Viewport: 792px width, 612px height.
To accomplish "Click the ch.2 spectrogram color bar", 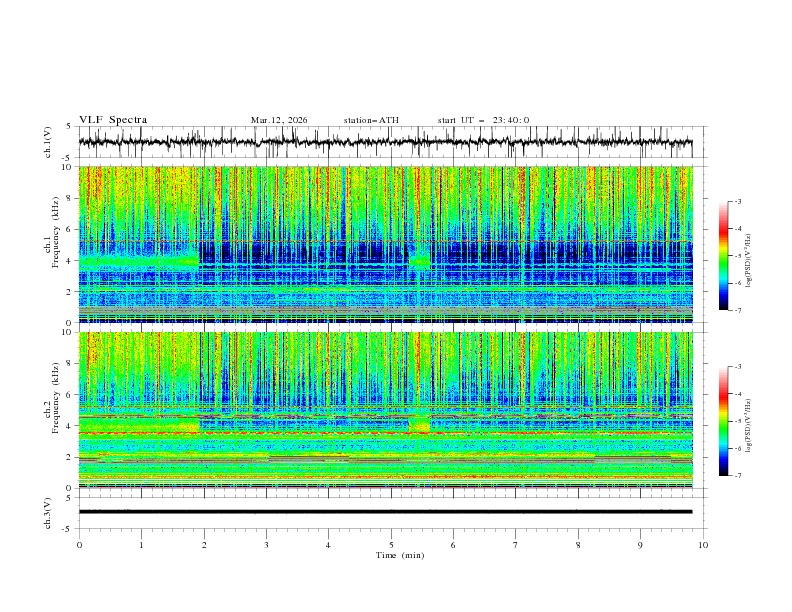I will click(x=723, y=421).
